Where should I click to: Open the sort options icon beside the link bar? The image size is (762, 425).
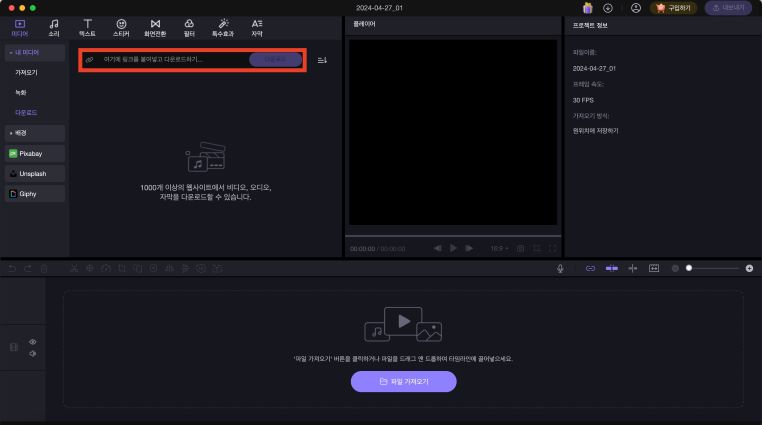[x=322, y=60]
